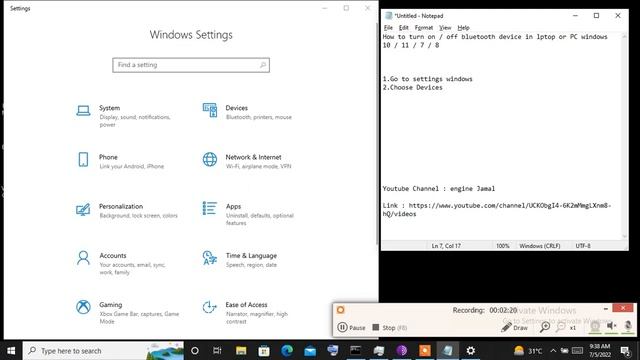Image resolution: width=640 pixels, height=360 pixels.
Task: Open the Personalization settings icon
Action: (83, 209)
